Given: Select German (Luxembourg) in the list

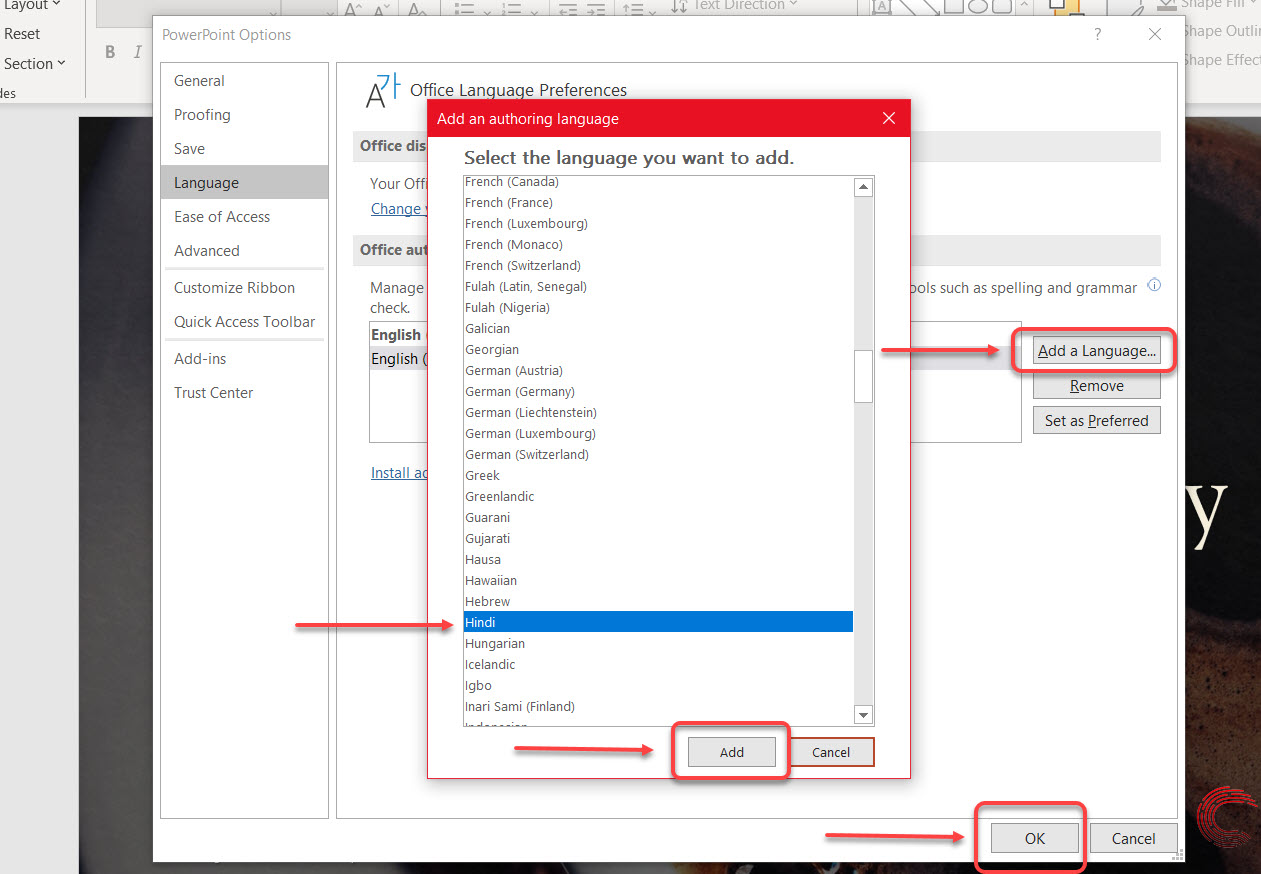Looking at the screenshot, I should (x=658, y=433).
